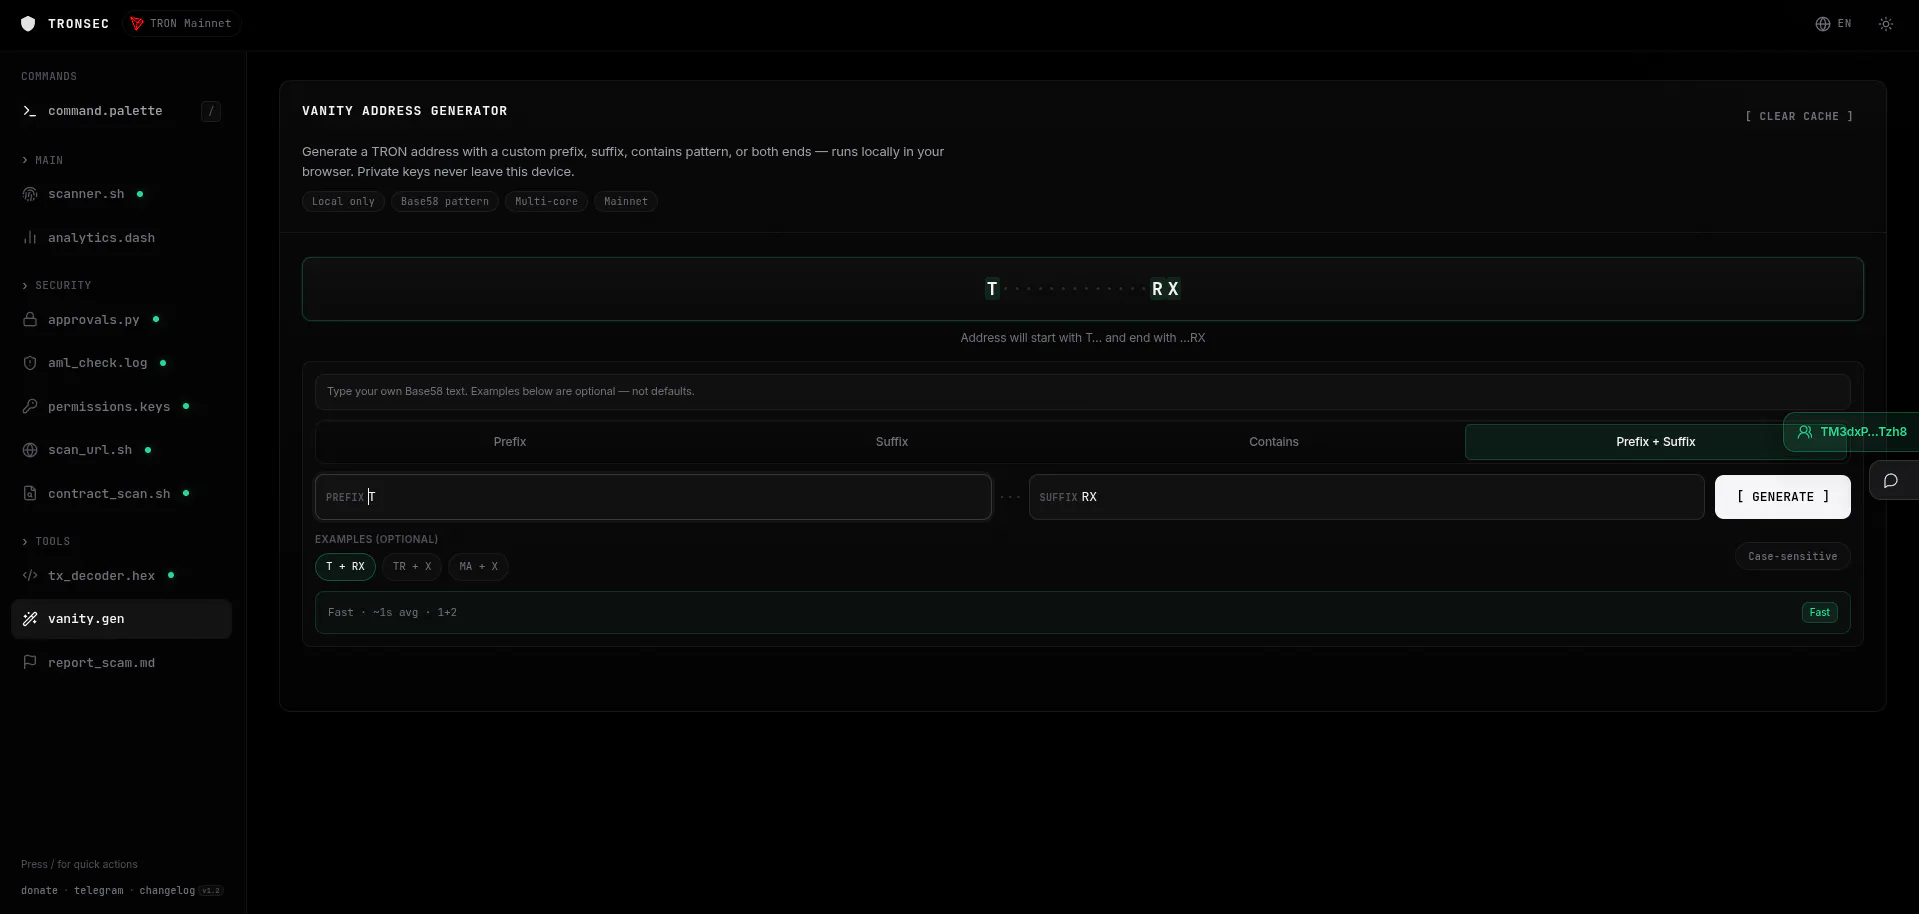
Task: Click the Fast difficulty badge
Action: click(x=1820, y=613)
